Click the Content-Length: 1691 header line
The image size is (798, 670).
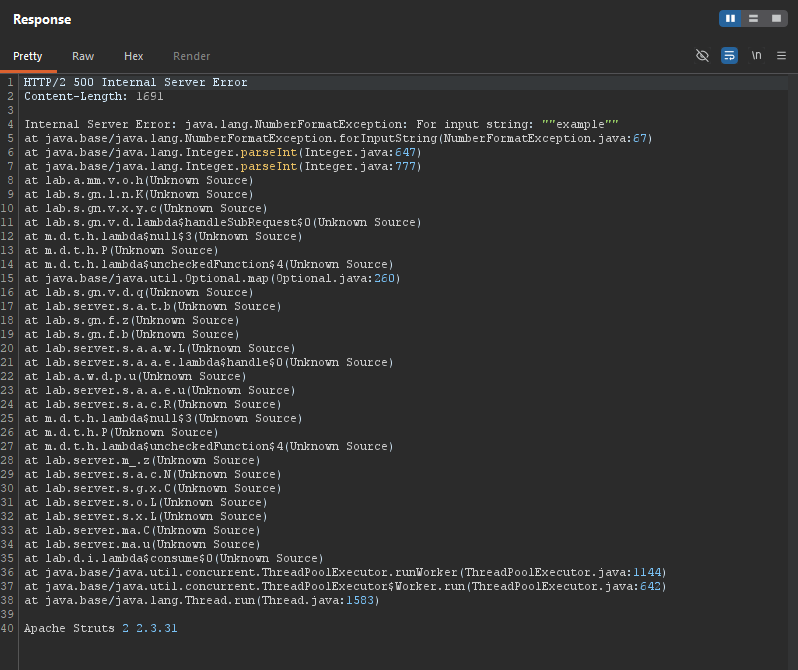click(94, 96)
